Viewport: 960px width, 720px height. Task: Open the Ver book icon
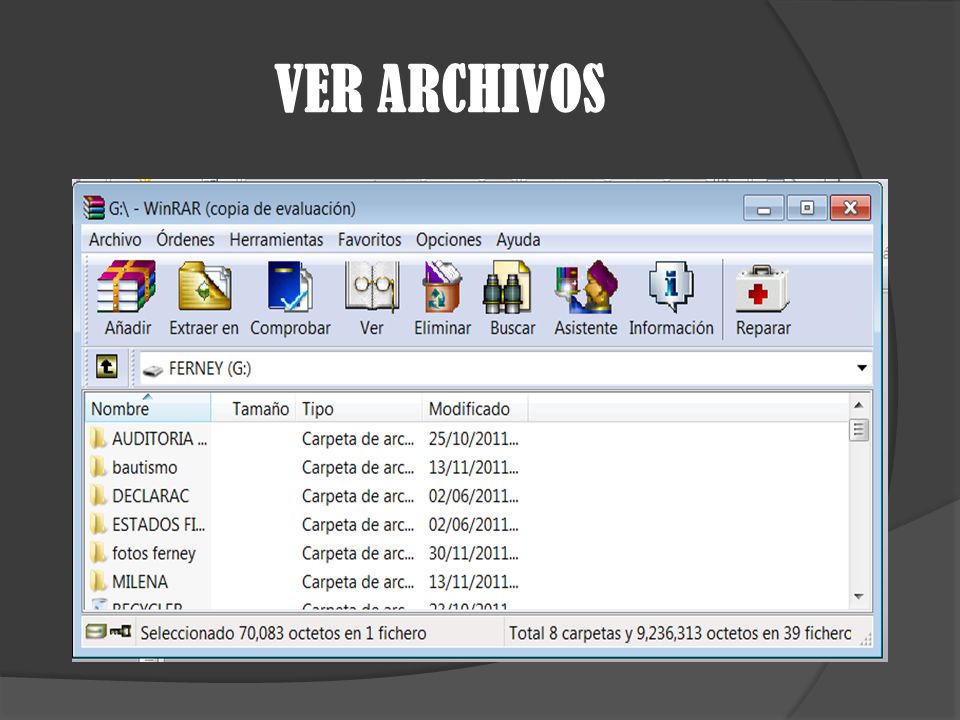coord(372,286)
